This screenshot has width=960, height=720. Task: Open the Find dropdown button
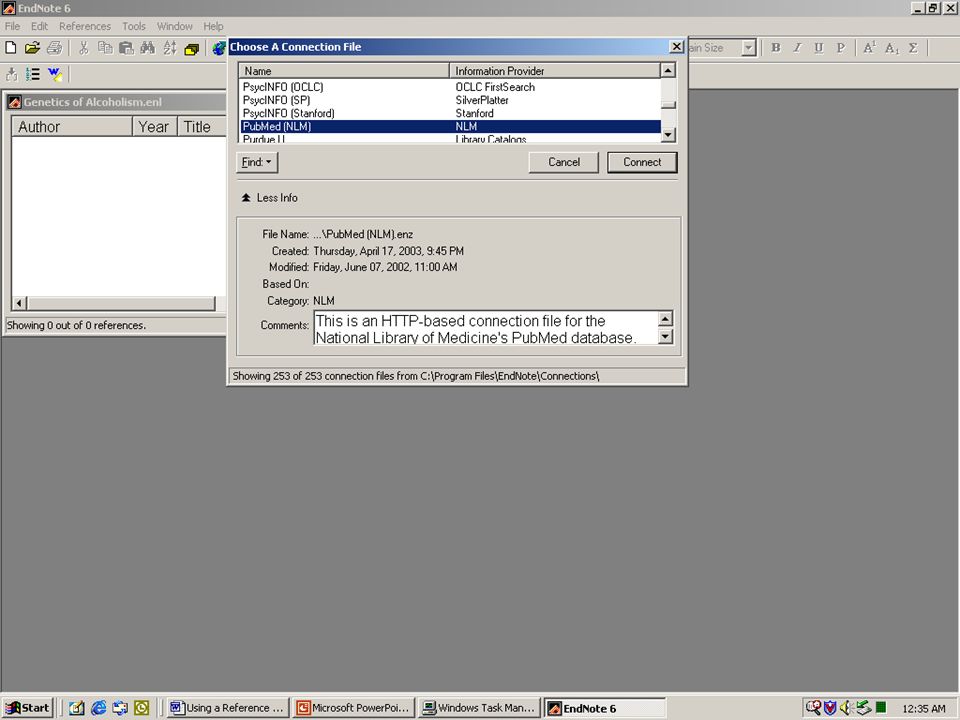point(257,162)
